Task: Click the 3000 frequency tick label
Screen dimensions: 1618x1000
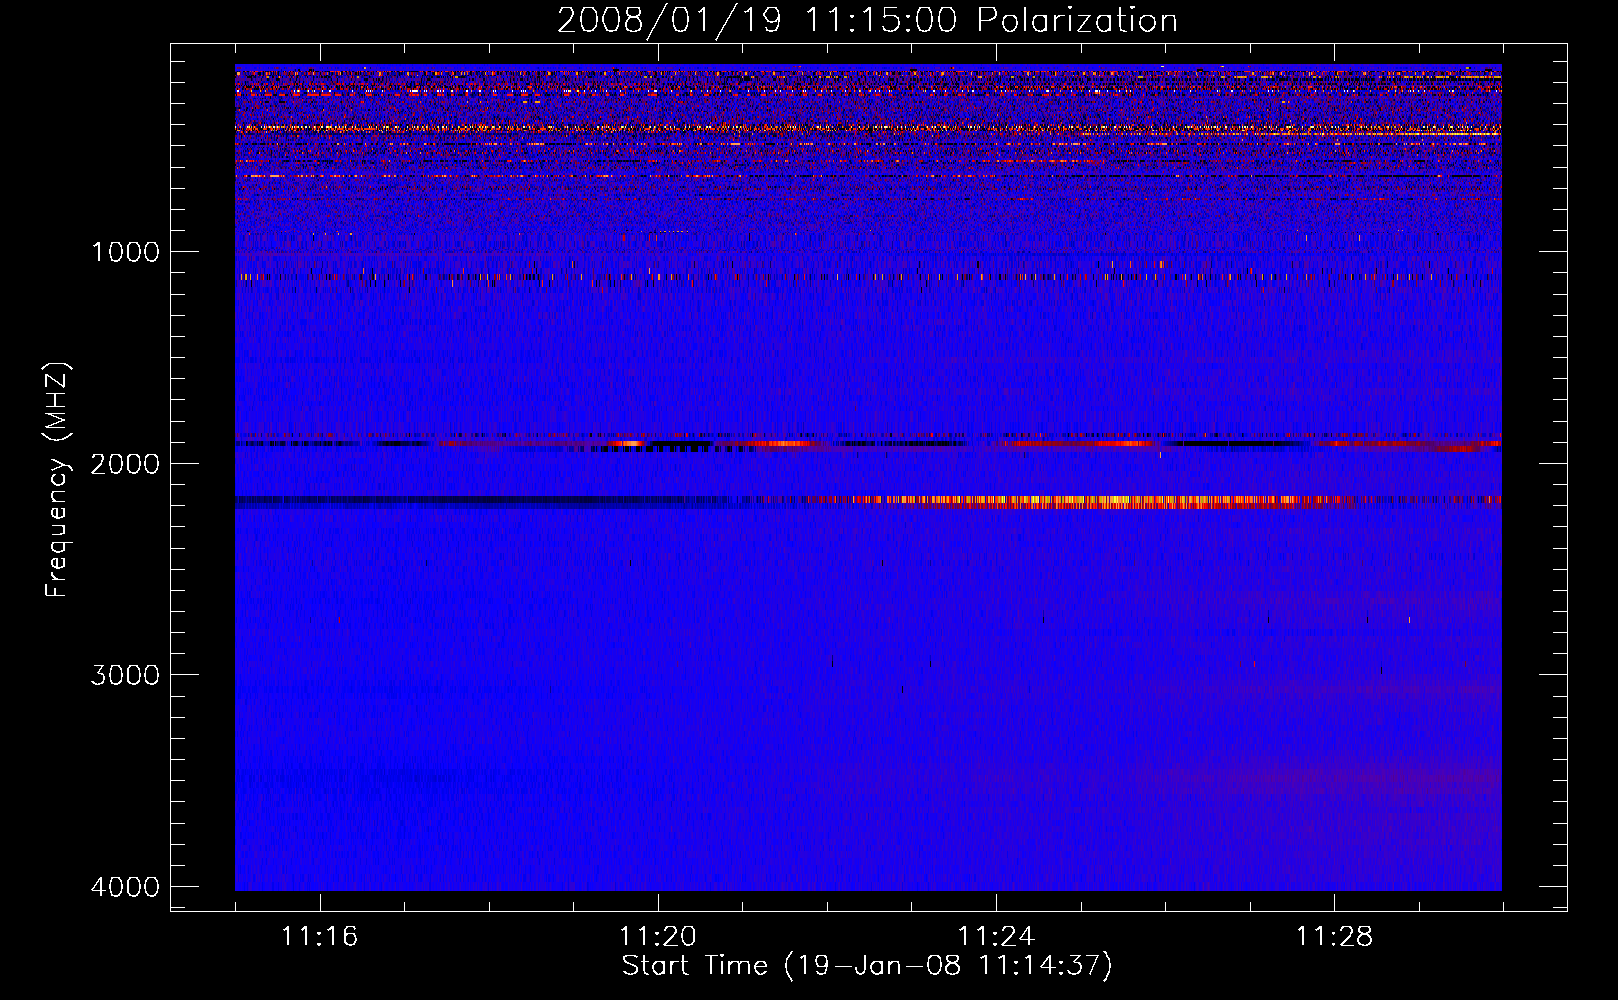Action: pos(125,675)
